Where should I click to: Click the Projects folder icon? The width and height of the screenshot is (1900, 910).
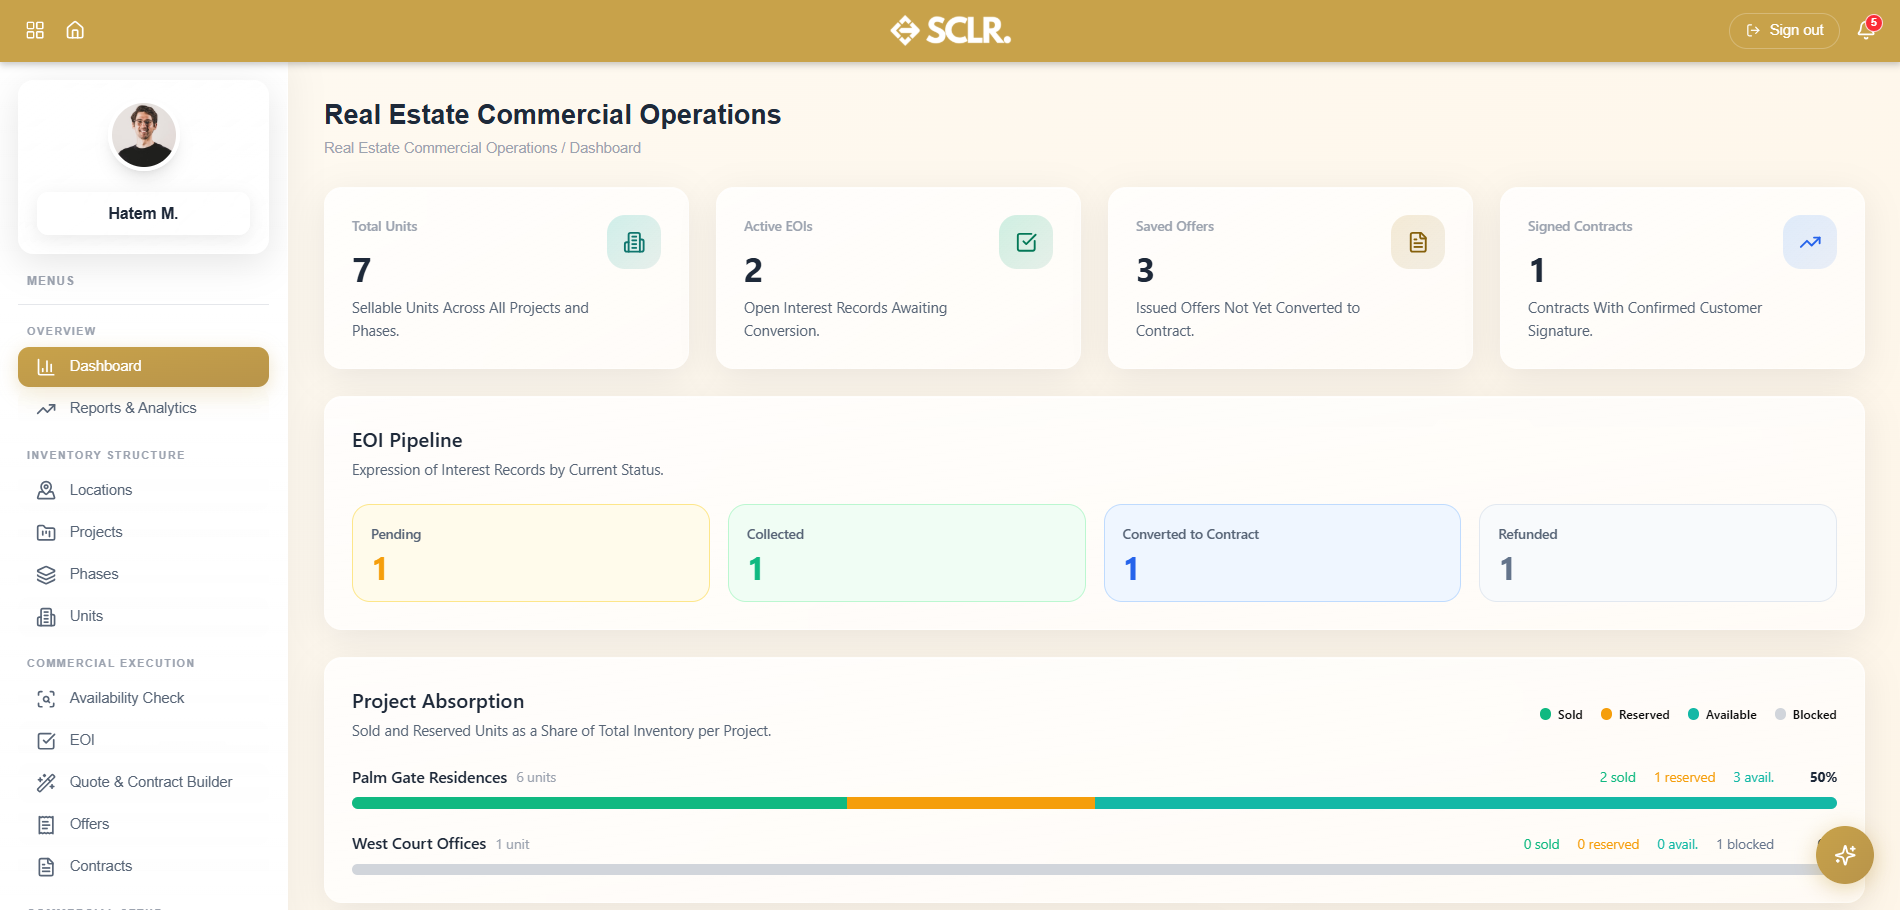(46, 533)
